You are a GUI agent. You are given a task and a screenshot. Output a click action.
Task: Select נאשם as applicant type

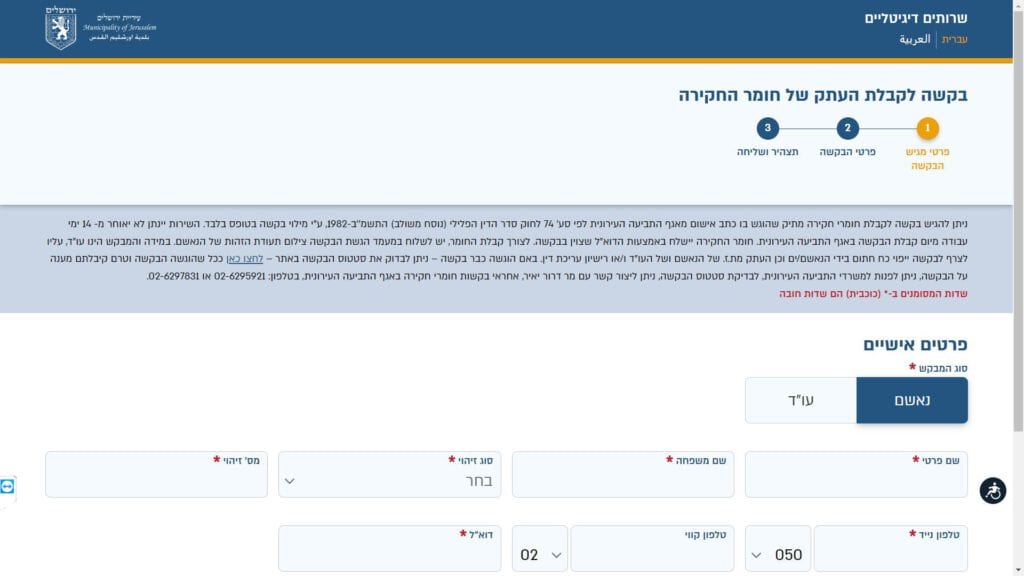pos(912,400)
